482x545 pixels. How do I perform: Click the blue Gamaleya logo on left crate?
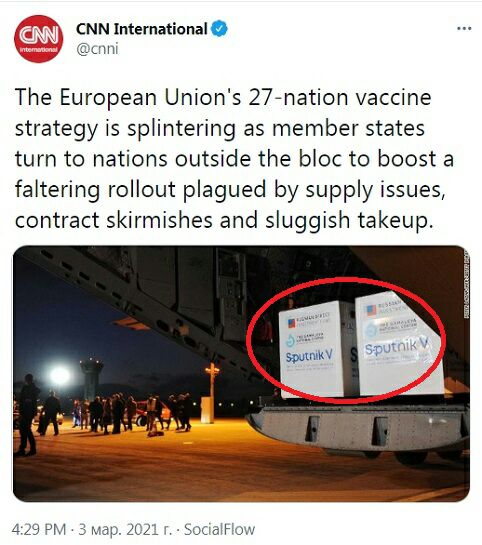pyautogui.click(x=291, y=340)
